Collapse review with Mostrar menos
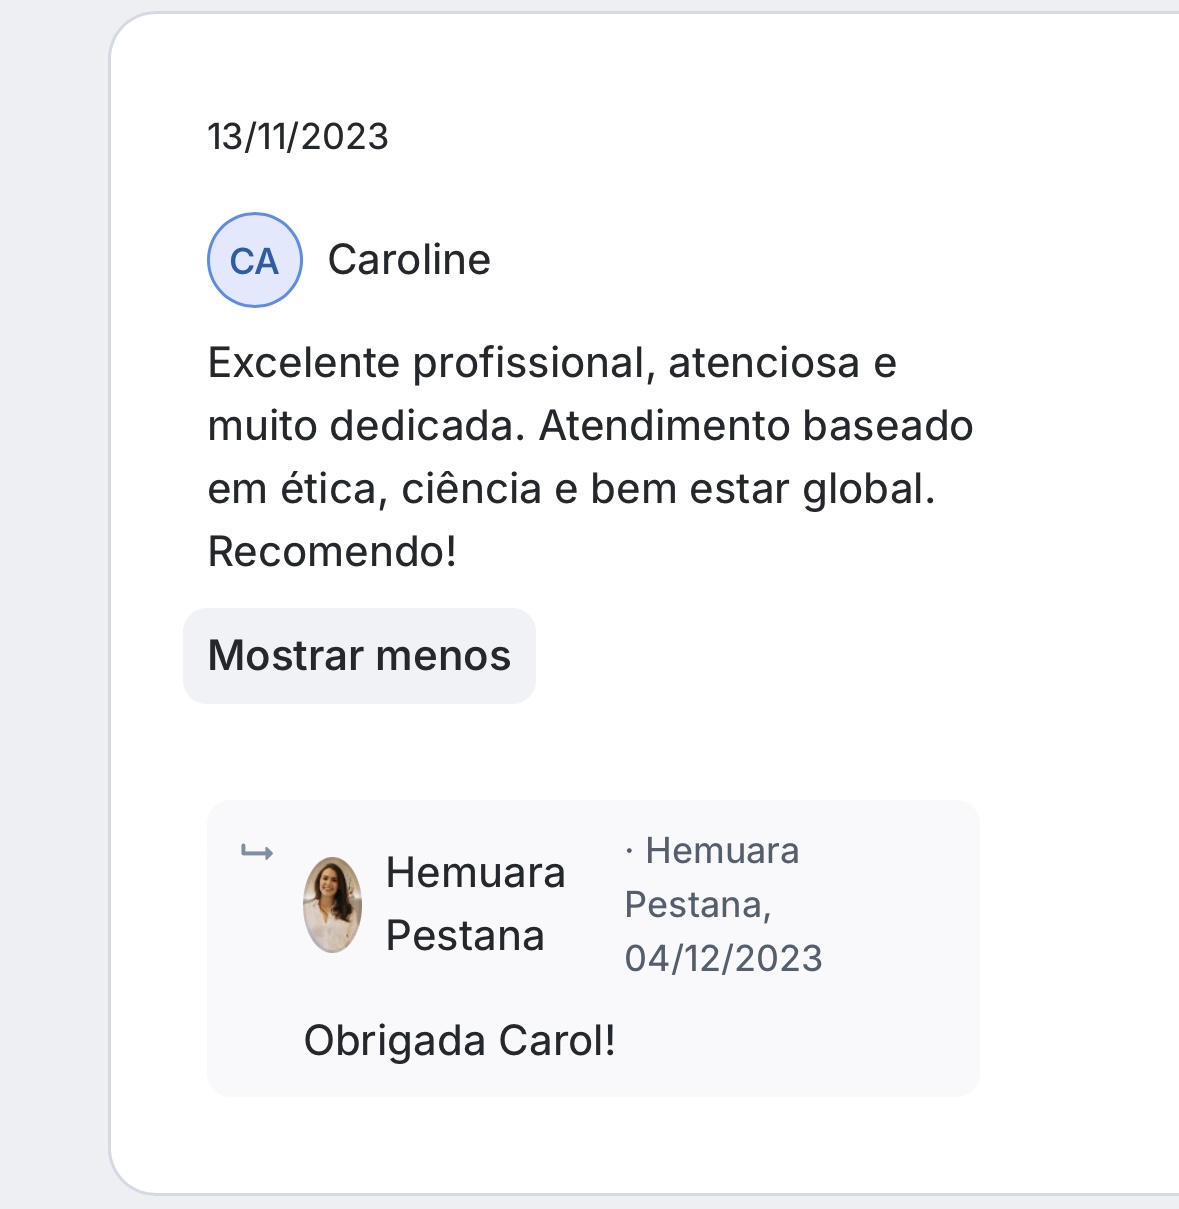 359,656
